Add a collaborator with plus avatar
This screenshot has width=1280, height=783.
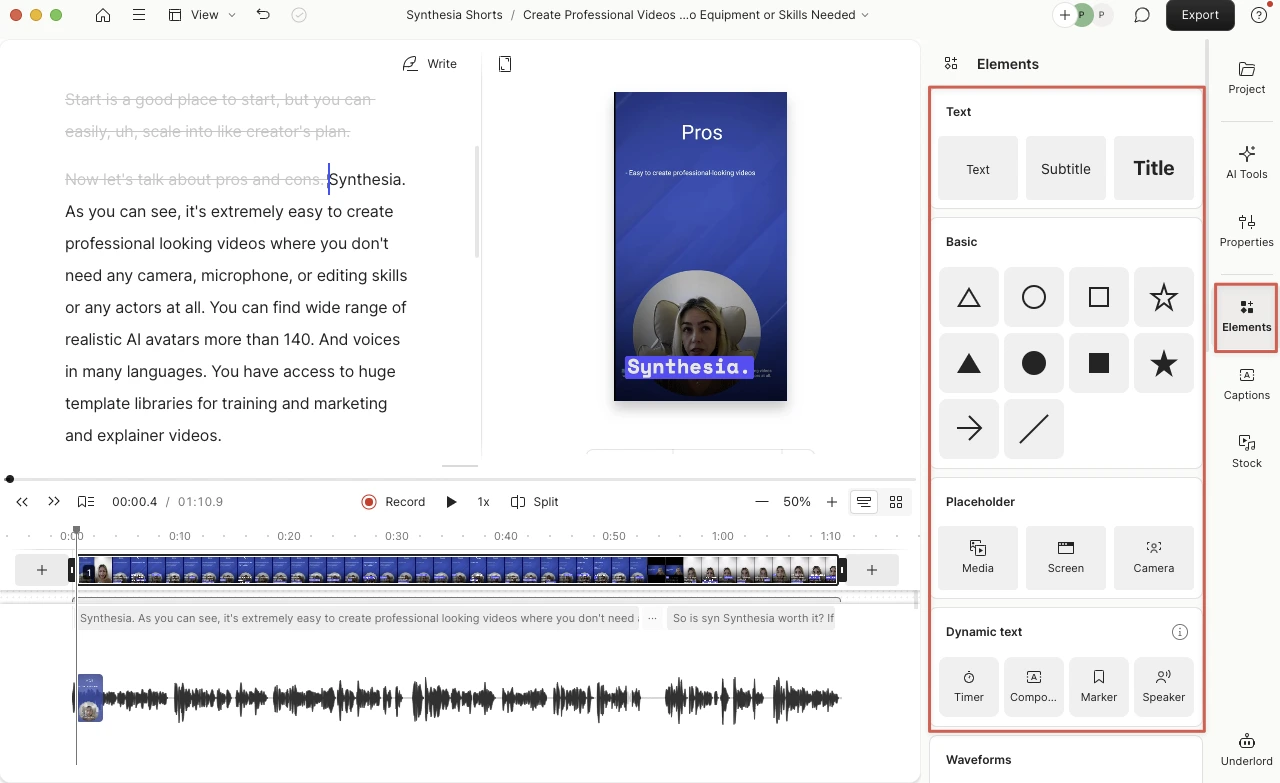[1064, 15]
